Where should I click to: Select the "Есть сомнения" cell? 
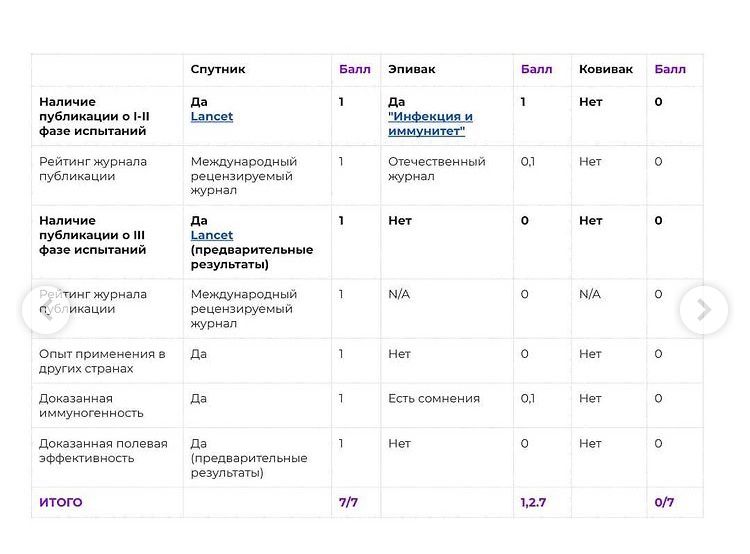(434, 399)
